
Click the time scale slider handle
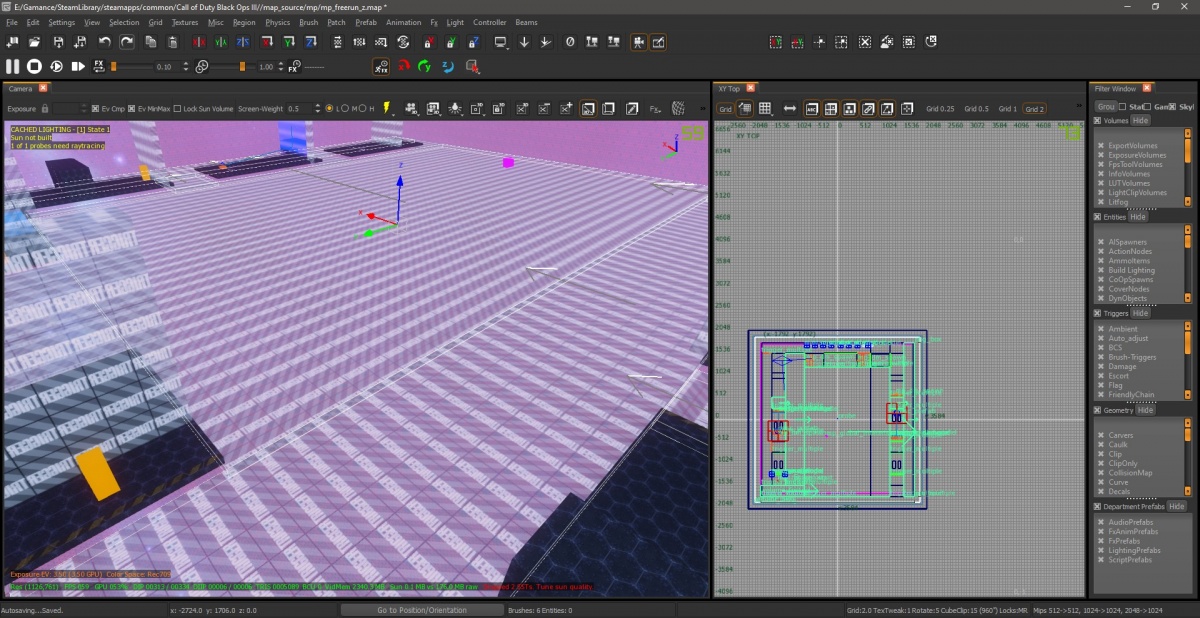pyautogui.click(x=242, y=67)
